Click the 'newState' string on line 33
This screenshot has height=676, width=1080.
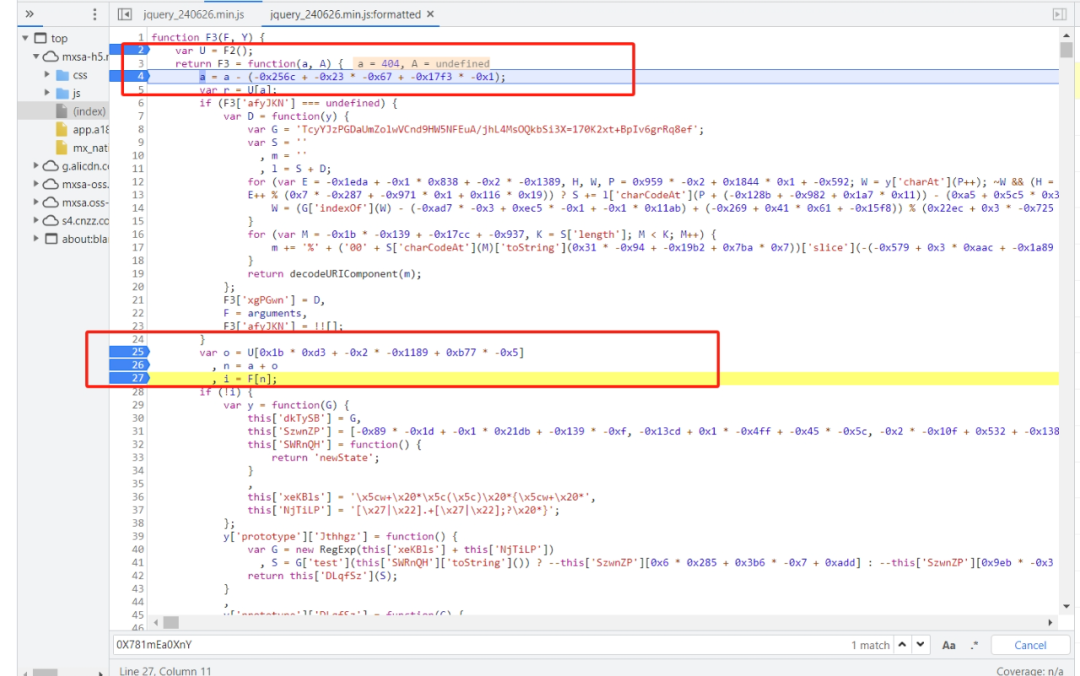tap(344, 458)
